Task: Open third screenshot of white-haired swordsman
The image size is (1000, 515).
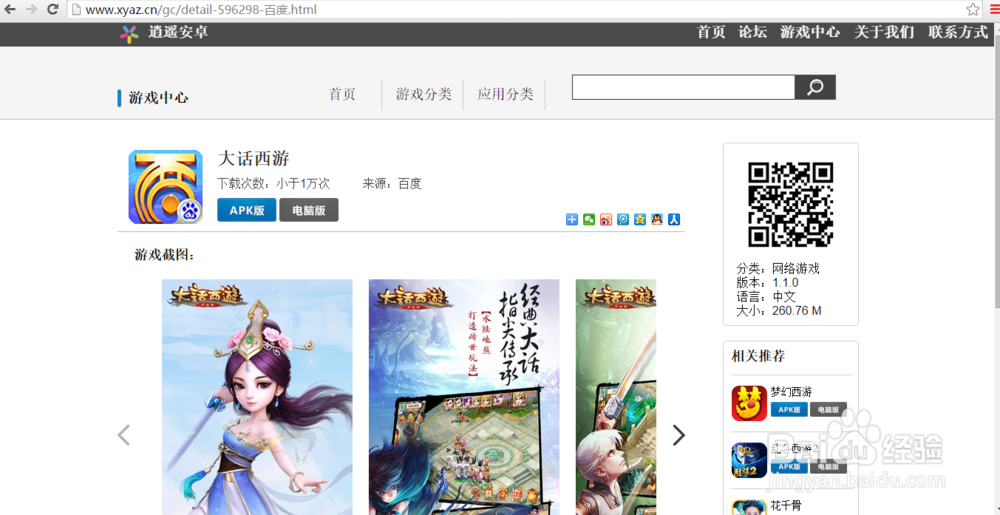Action: [616, 397]
